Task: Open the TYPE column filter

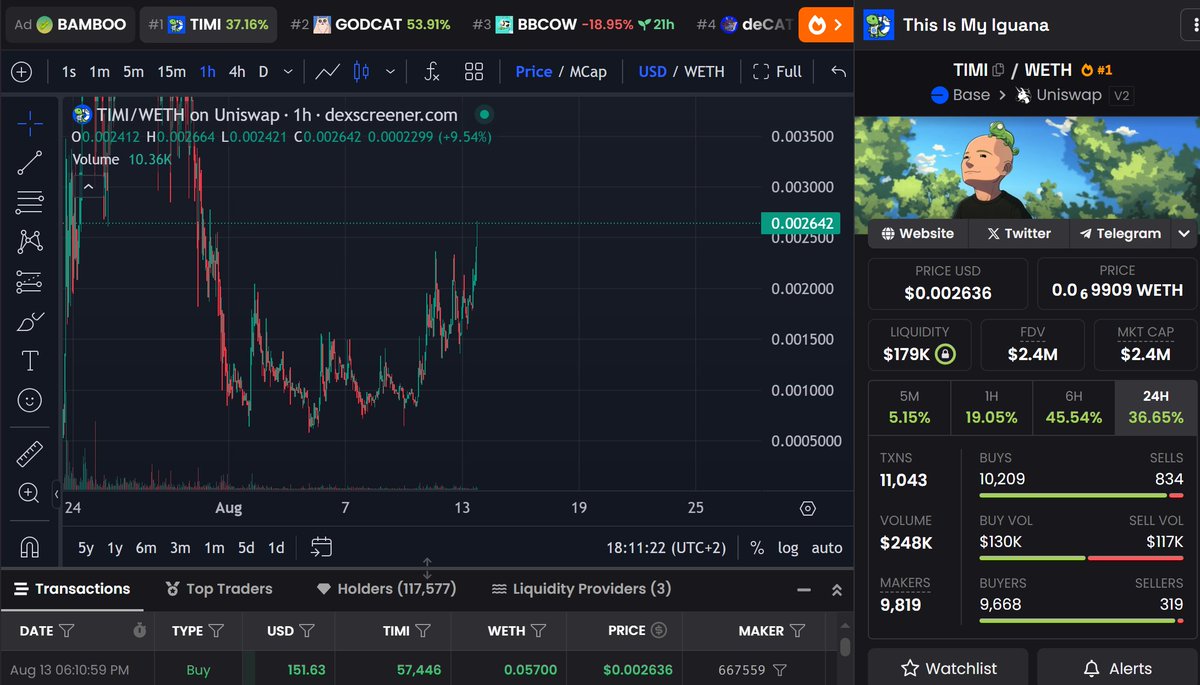Action: (x=216, y=631)
